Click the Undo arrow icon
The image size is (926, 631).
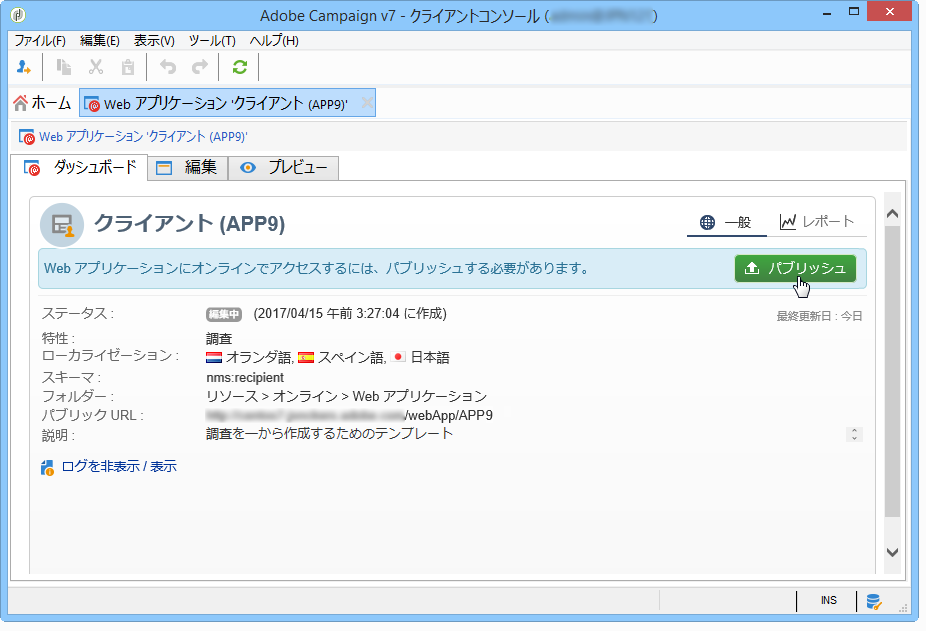pyautogui.click(x=168, y=67)
